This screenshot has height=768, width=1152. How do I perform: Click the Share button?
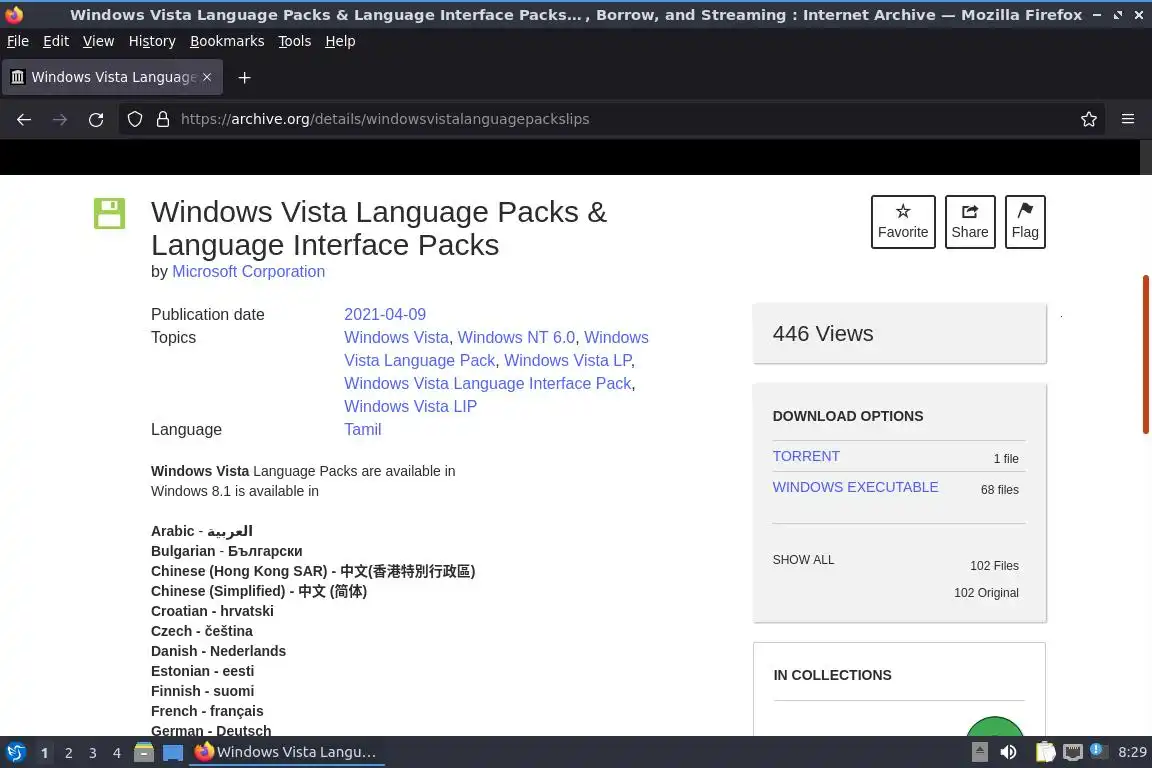point(970,222)
